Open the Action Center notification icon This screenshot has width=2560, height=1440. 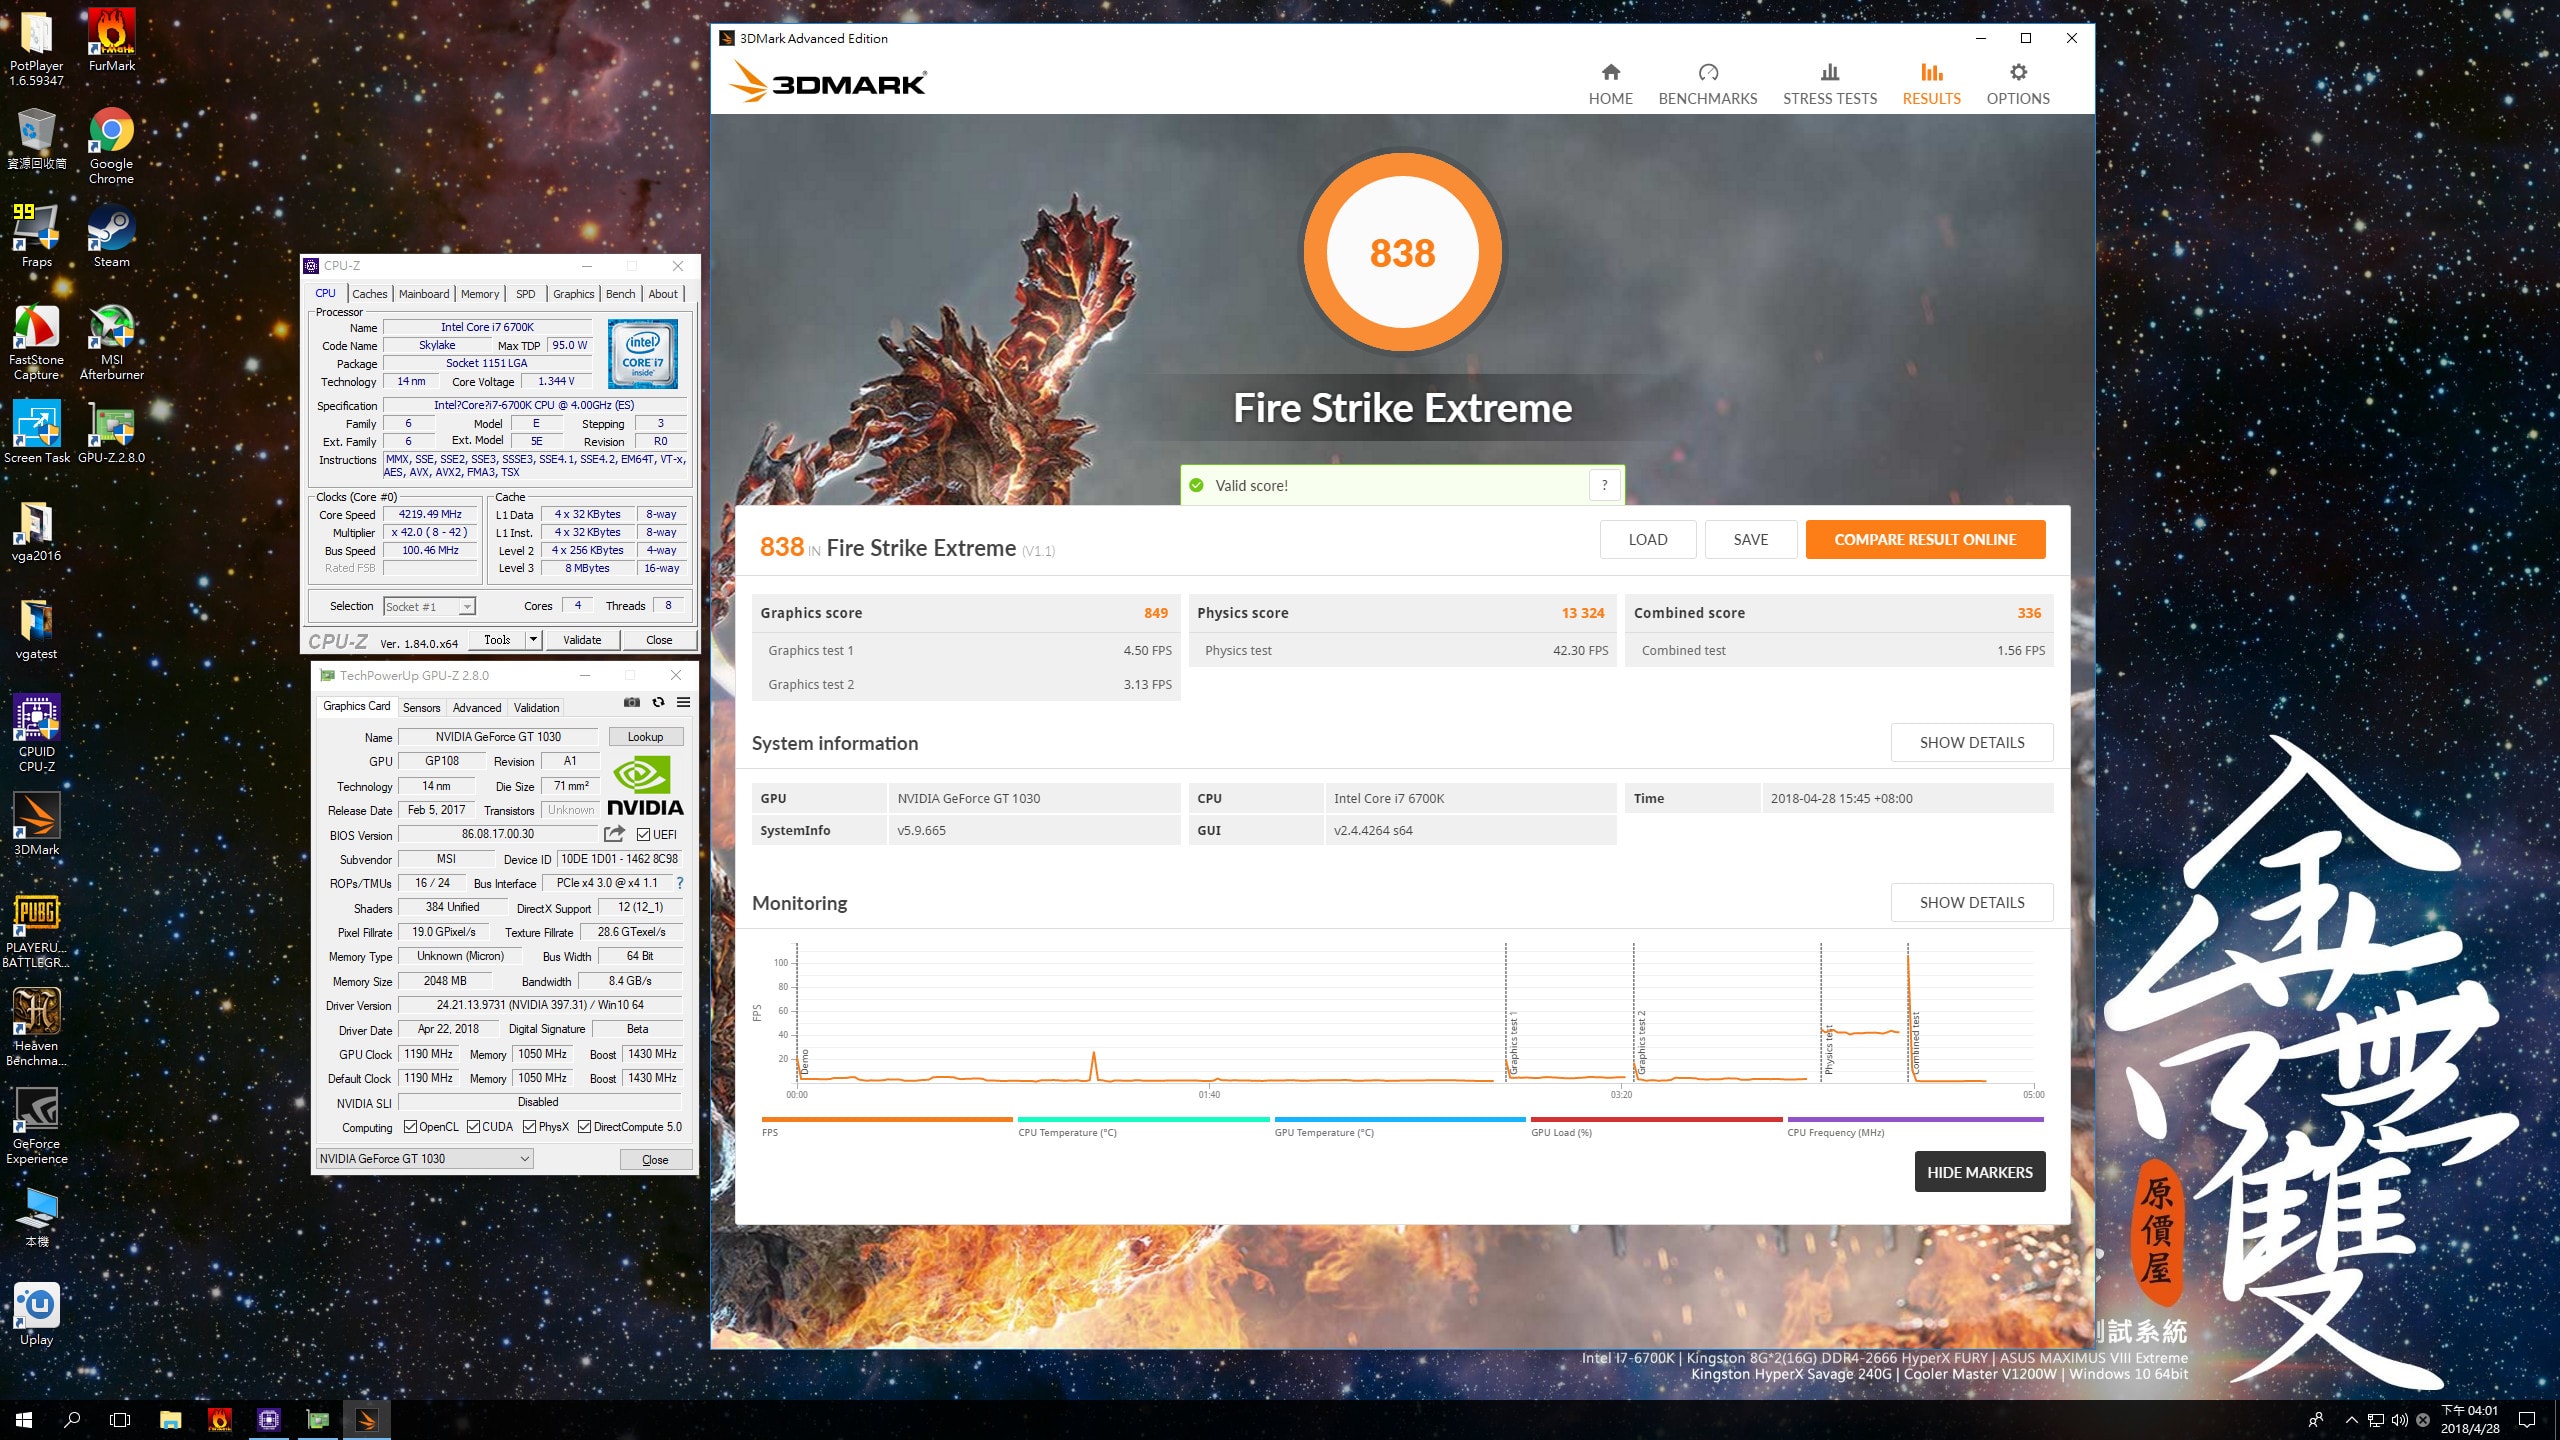[2527, 1420]
